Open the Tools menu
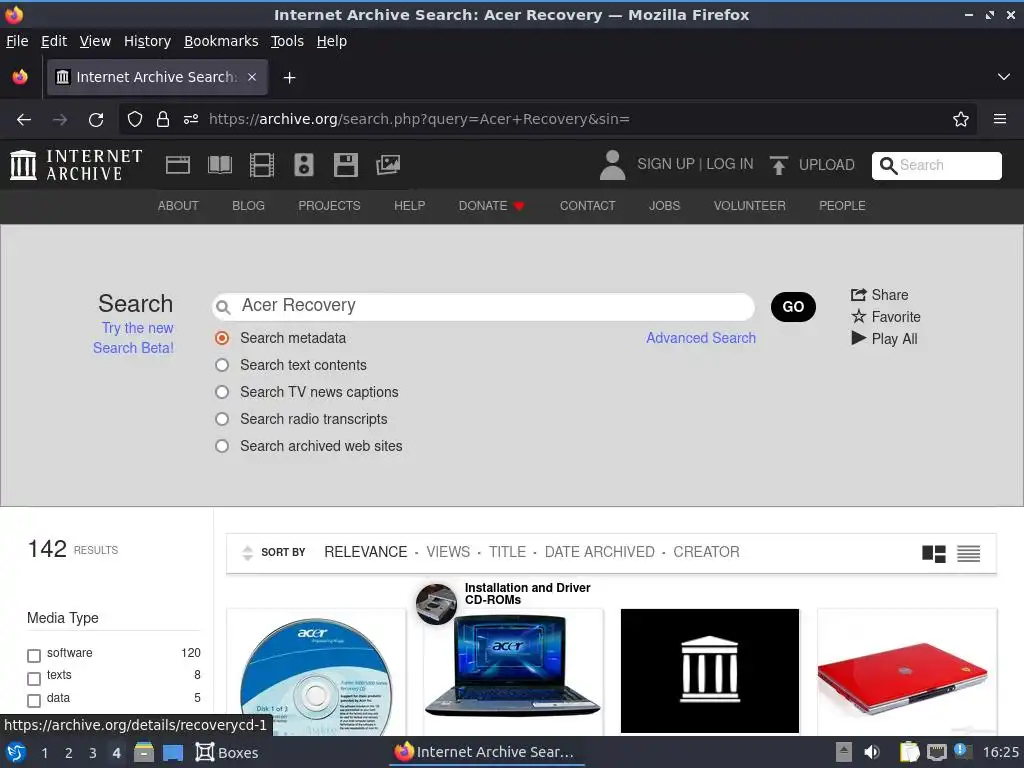This screenshot has width=1024, height=768. [287, 41]
